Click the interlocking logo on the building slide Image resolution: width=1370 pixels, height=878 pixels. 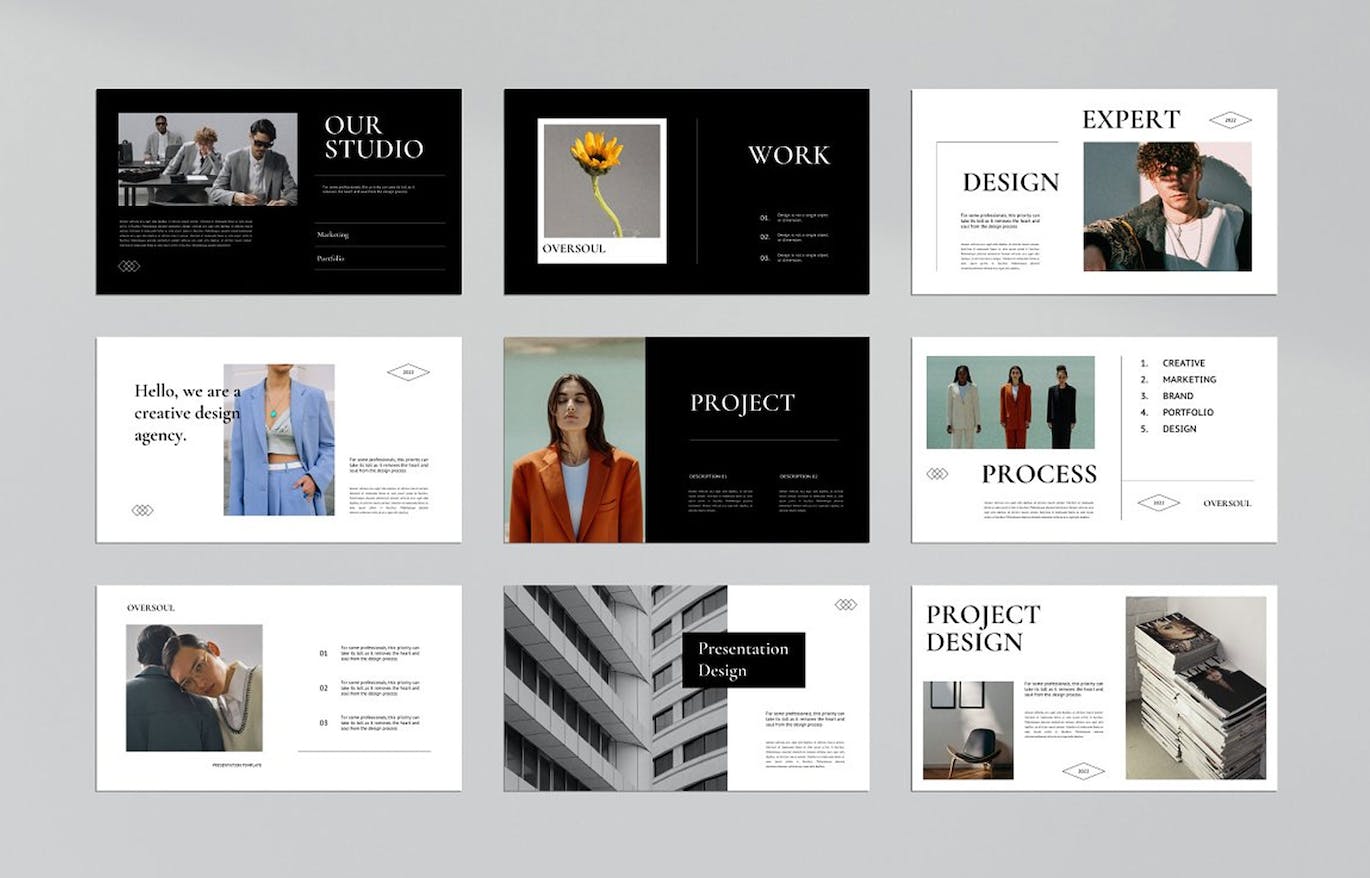pos(846,604)
